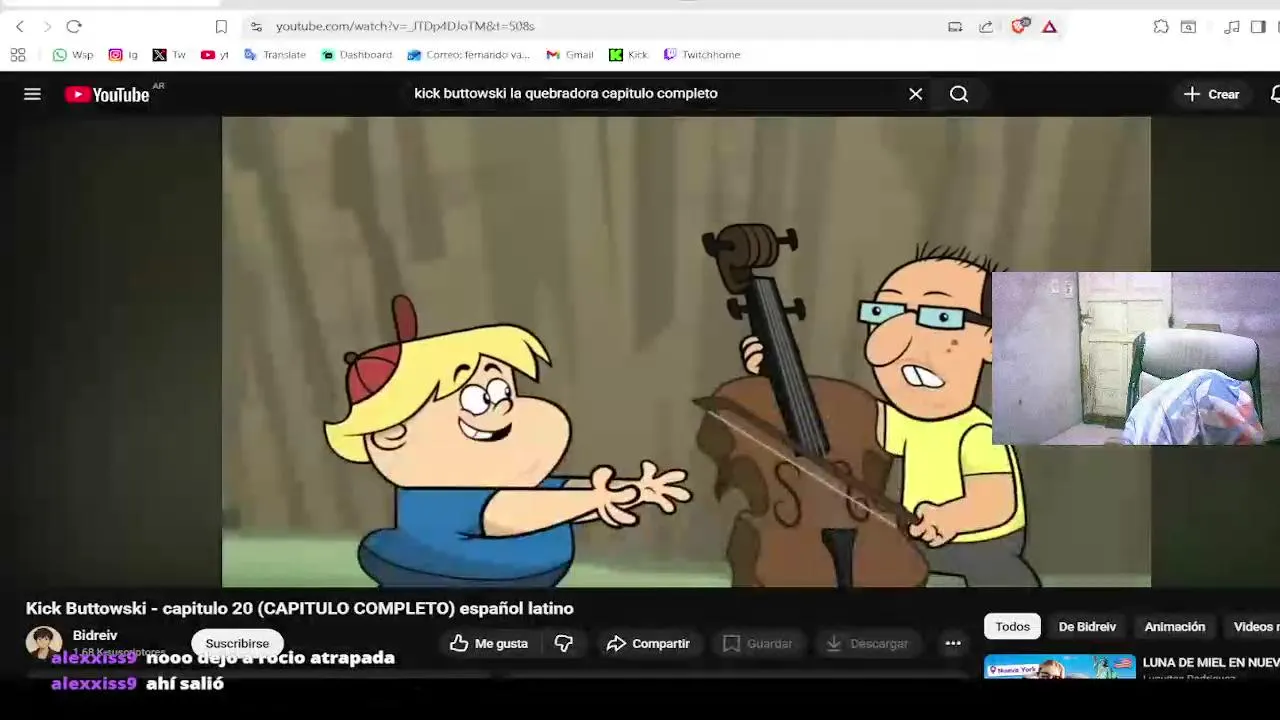Click the screen cast icon in address bar

[x=955, y=27]
